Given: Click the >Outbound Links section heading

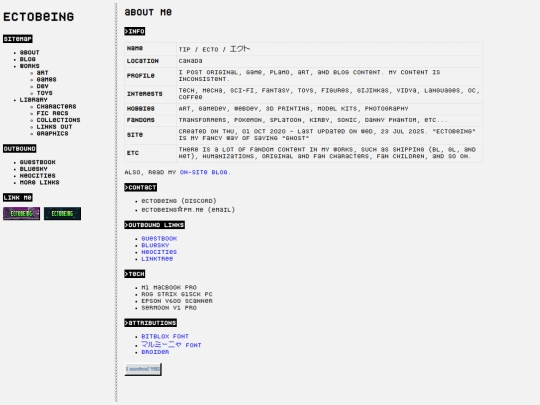Looking at the screenshot, I should click(x=155, y=225).
